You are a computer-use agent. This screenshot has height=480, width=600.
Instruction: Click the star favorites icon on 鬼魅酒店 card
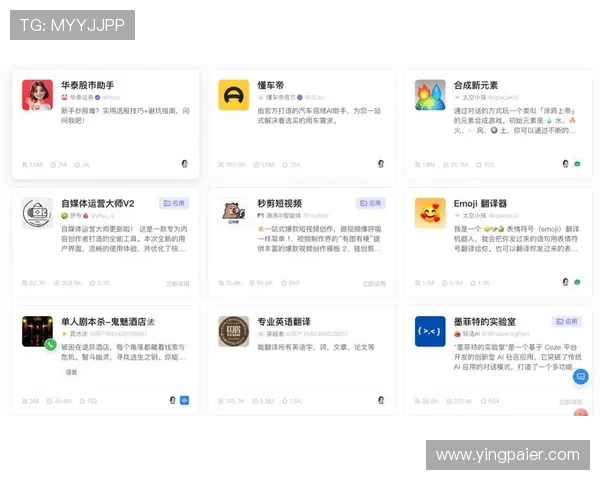pyautogui.click(x=82, y=401)
